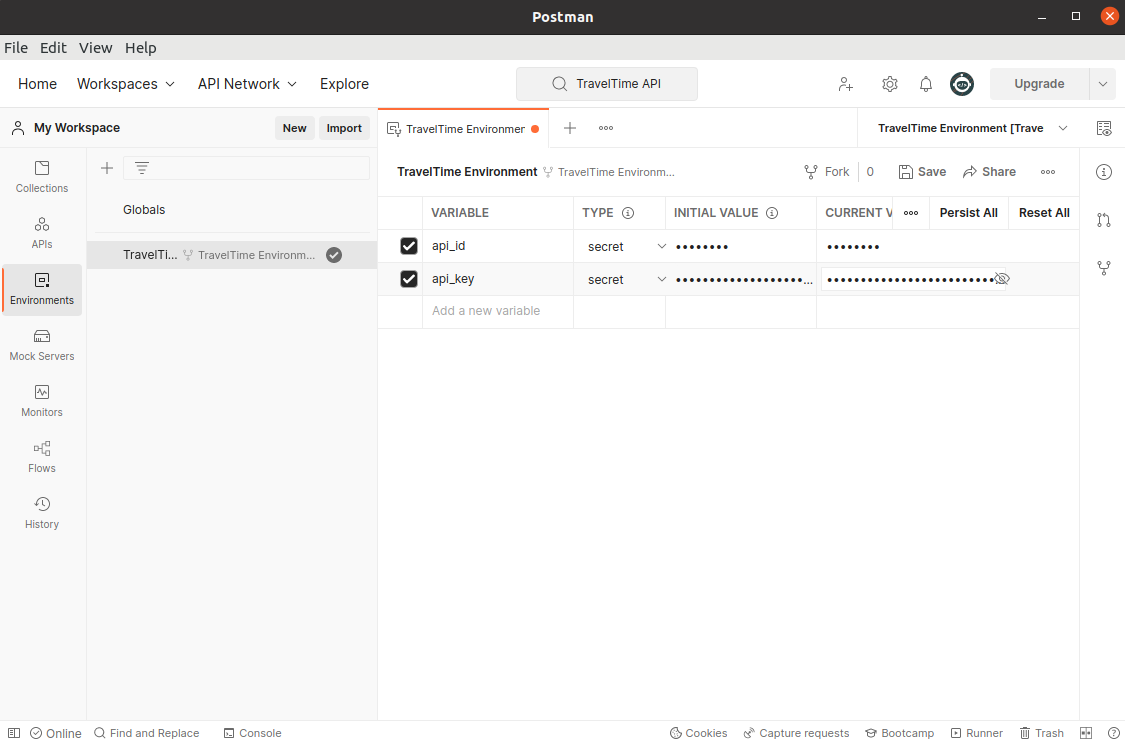Open the Monitors panel
1125x745 pixels.
[41, 401]
